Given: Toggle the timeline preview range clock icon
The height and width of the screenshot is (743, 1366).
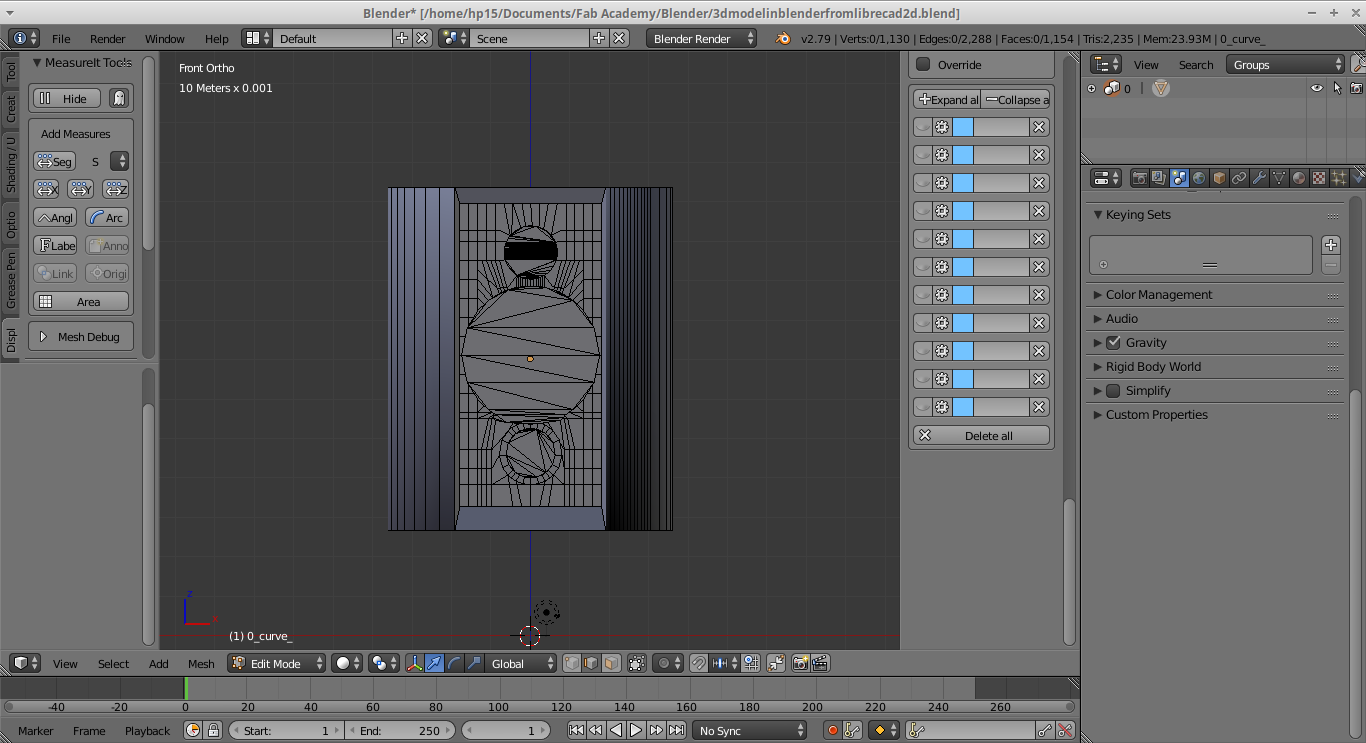Looking at the screenshot, I should tap(193, 731).
